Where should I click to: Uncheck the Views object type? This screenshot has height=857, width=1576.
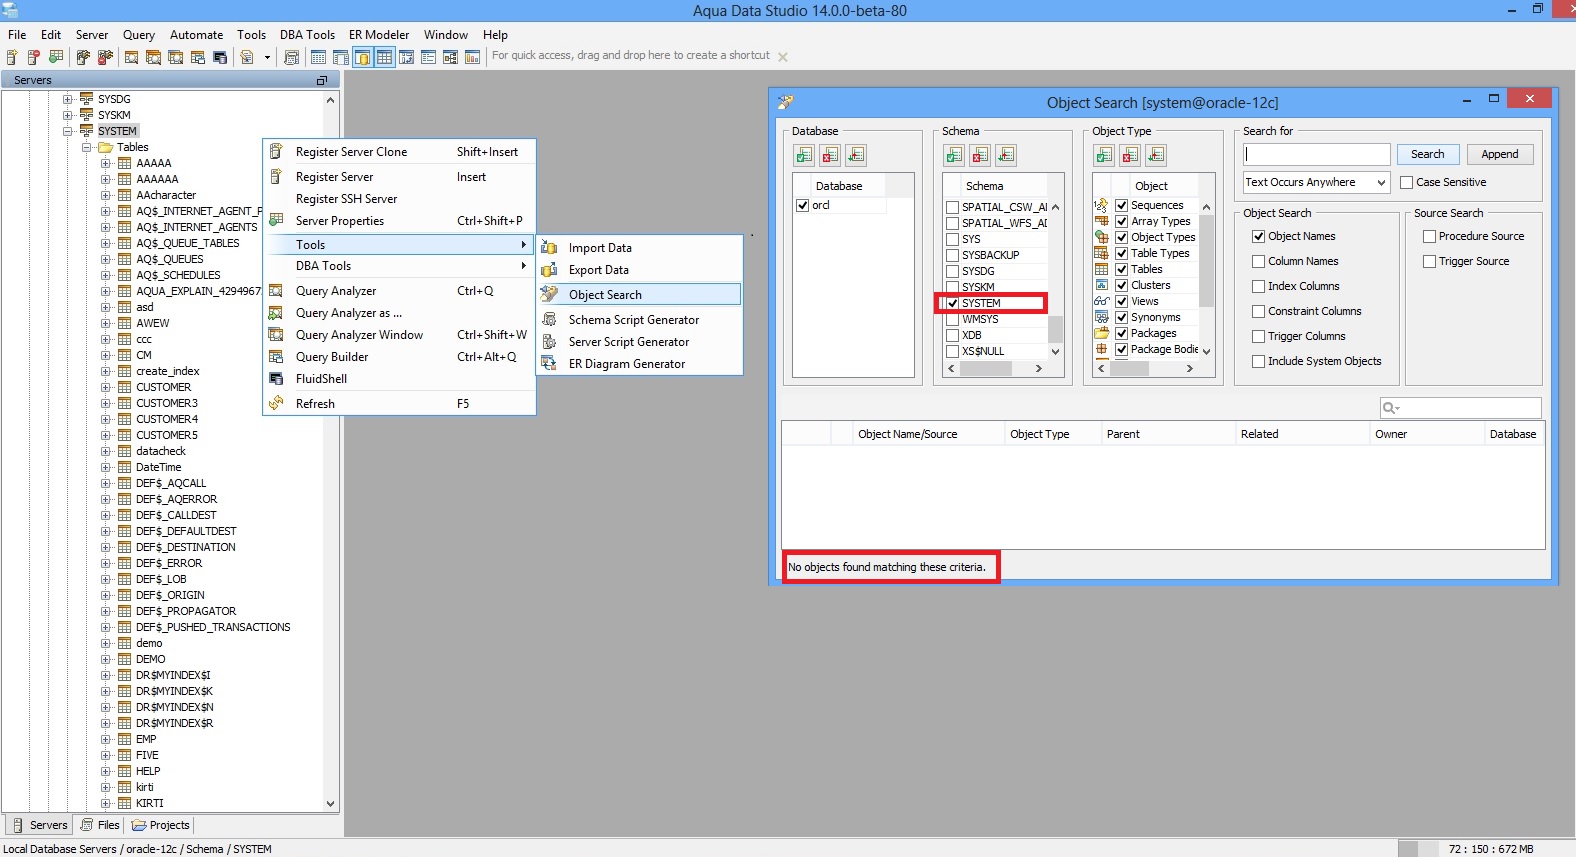point(1122,301)
